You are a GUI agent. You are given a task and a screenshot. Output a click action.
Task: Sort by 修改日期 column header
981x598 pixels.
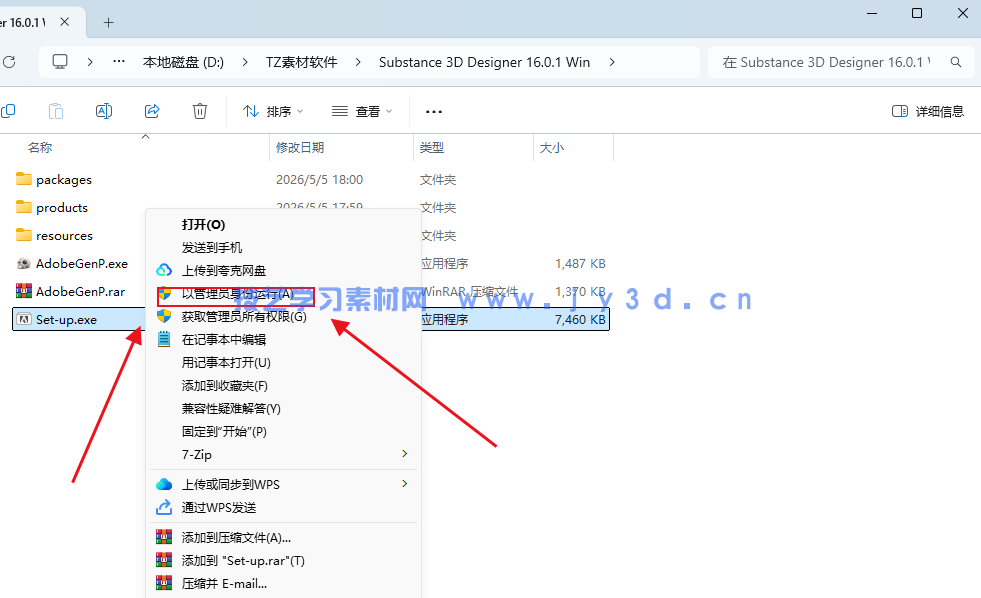pos(300,148)
